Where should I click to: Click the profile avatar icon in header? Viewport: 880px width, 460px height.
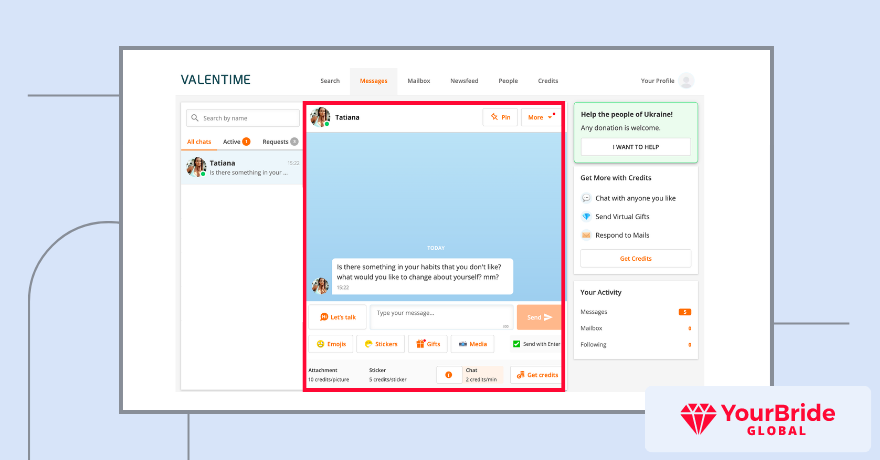[686, 81]
